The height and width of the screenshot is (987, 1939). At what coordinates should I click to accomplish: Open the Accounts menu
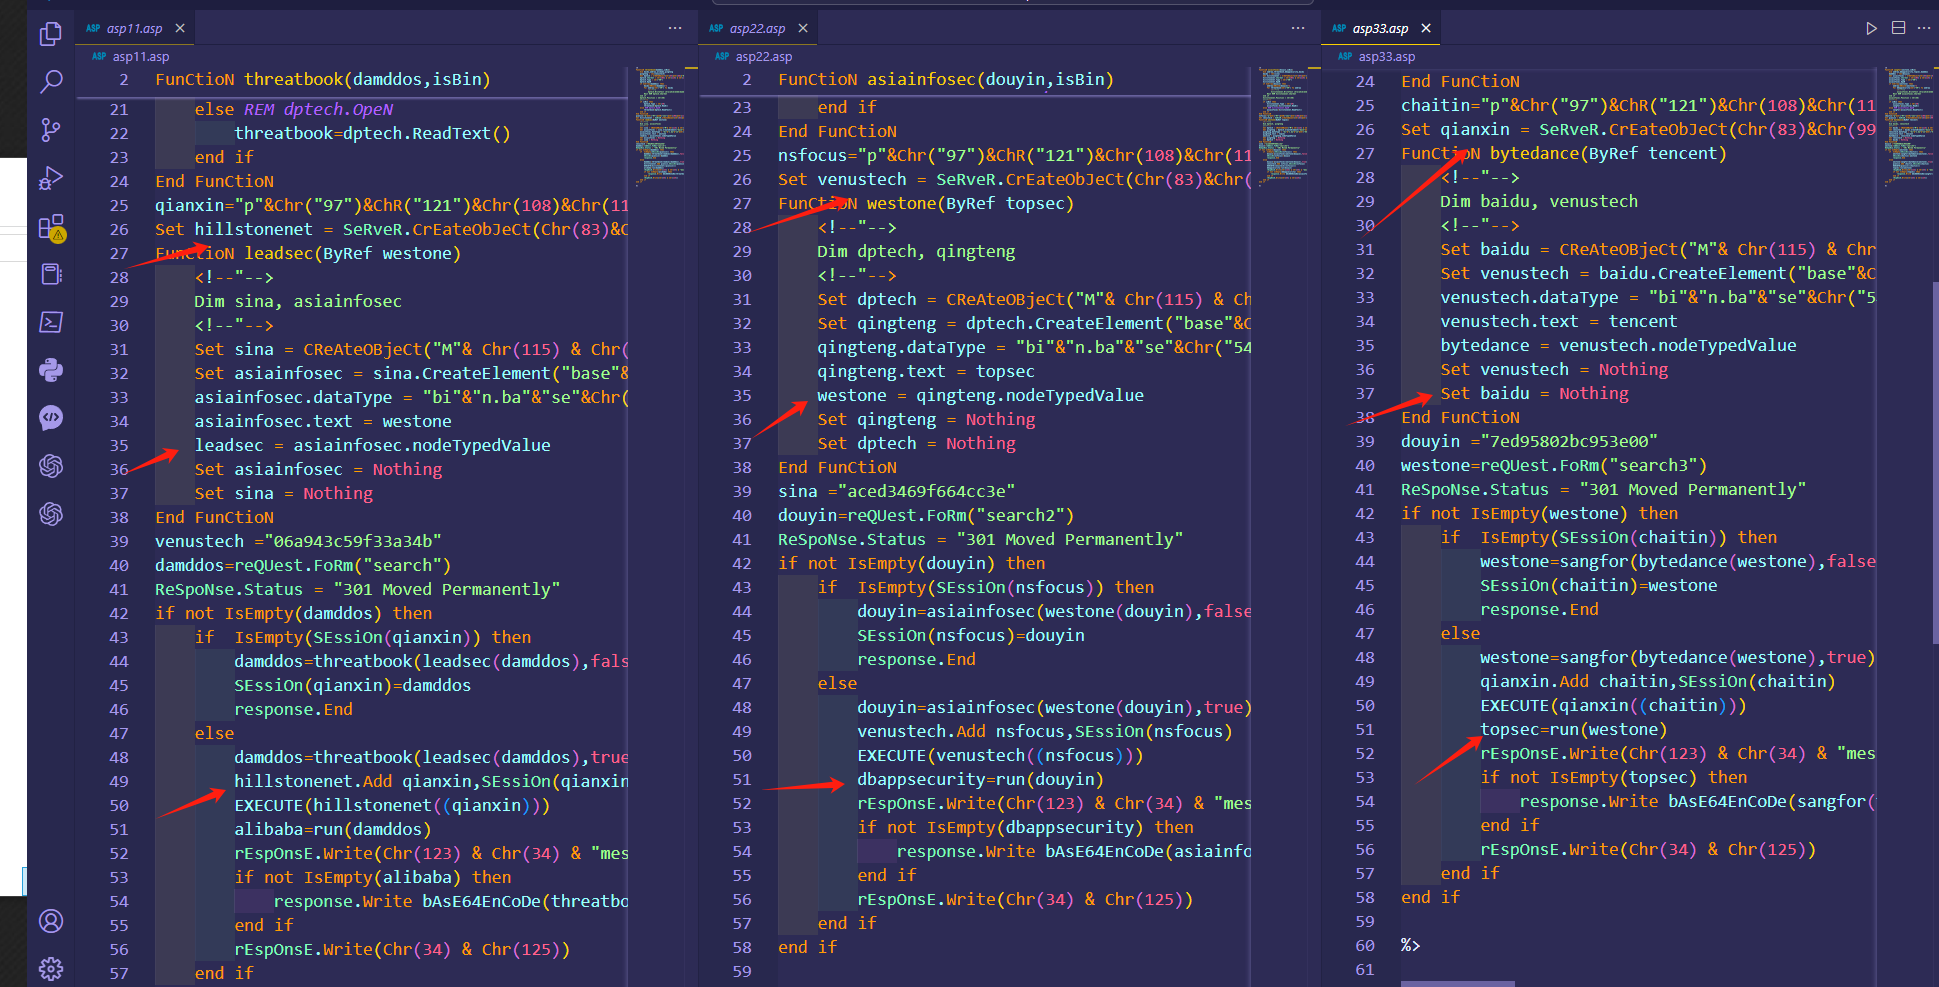[51, 921]
